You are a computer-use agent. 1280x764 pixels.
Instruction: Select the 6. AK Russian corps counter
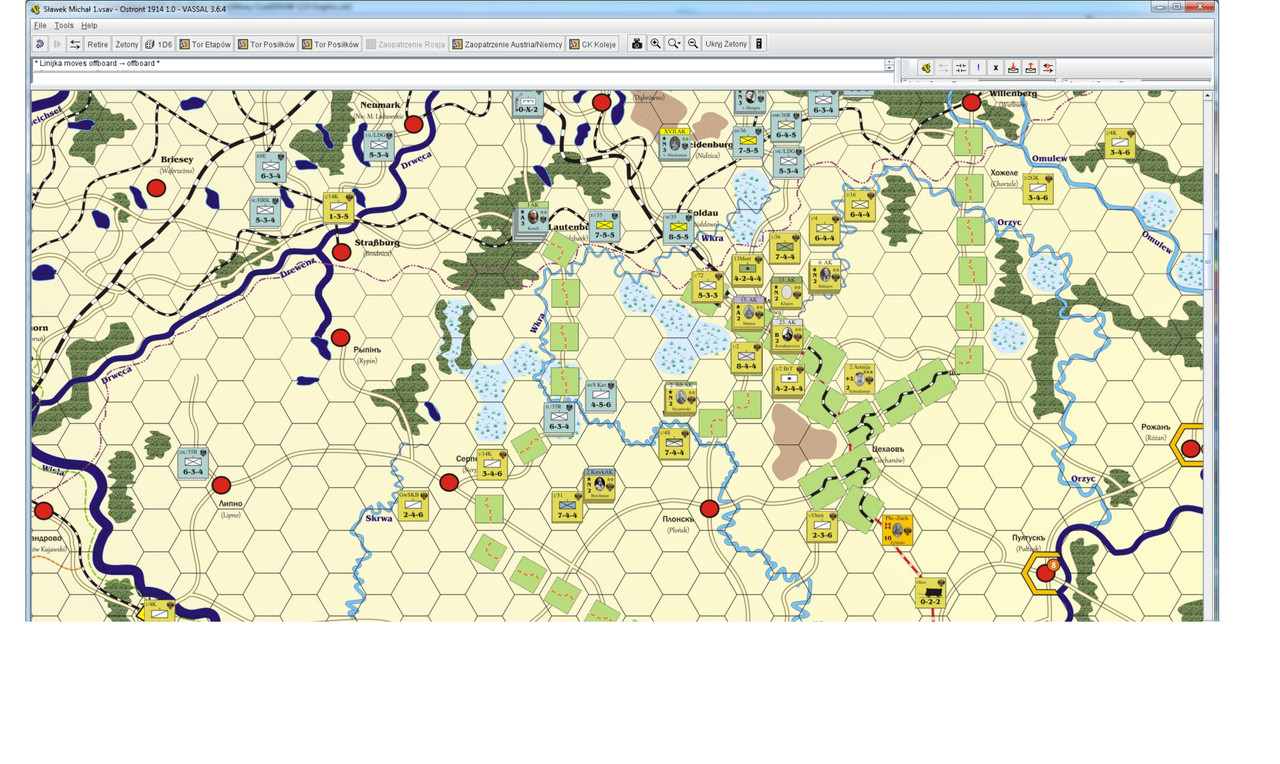coord(827,275)
